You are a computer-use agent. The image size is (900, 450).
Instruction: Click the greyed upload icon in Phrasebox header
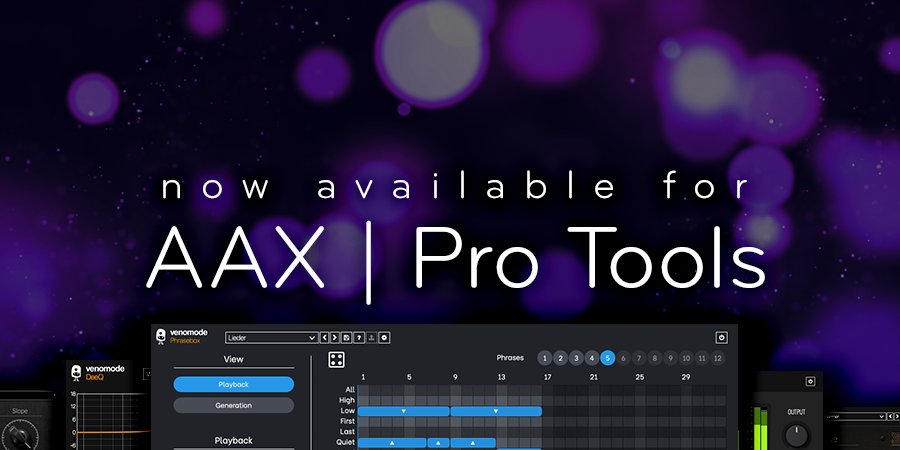coord(371,338)
